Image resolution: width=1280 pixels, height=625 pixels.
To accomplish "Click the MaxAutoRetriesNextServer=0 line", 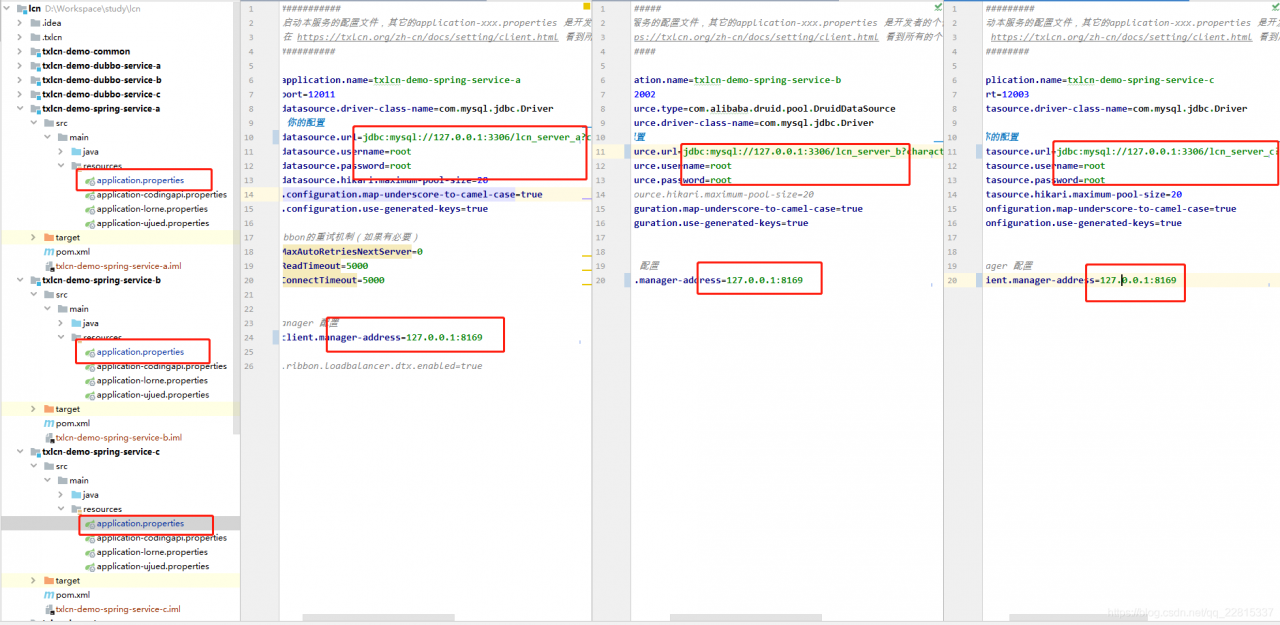I will tap(352, 252).
